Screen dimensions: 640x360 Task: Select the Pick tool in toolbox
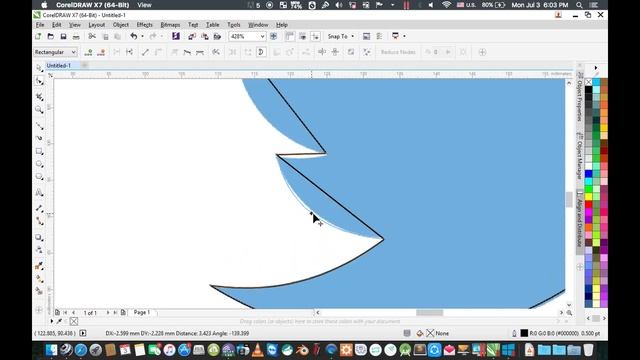tap(39, 68)
